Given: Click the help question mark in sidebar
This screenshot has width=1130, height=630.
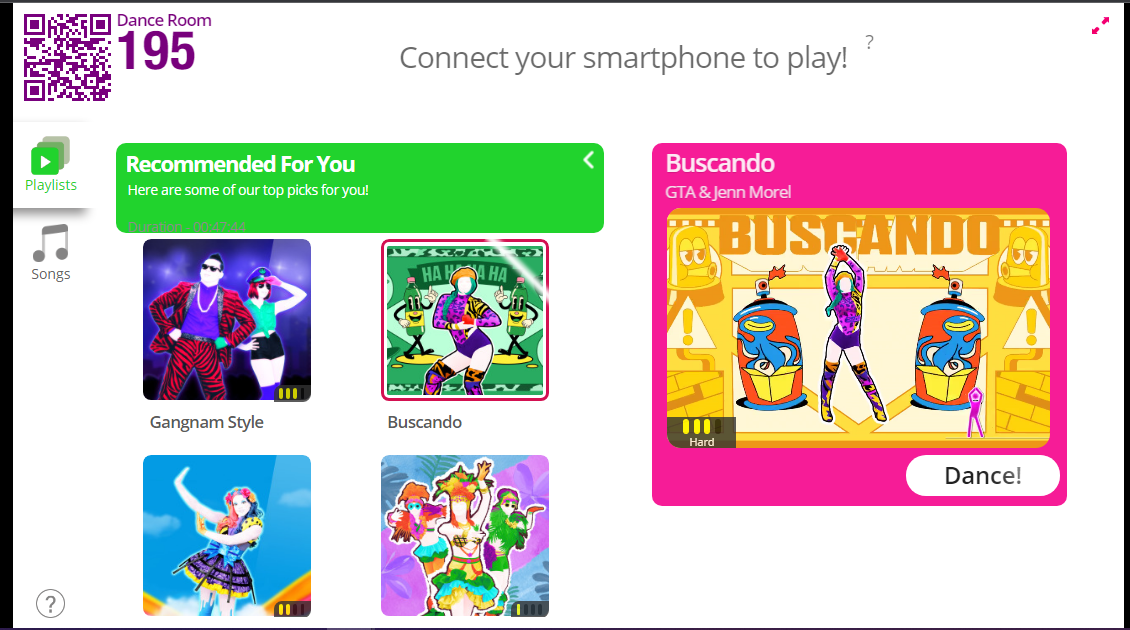Looking at the screenshot, I should [x=50, y=604].
